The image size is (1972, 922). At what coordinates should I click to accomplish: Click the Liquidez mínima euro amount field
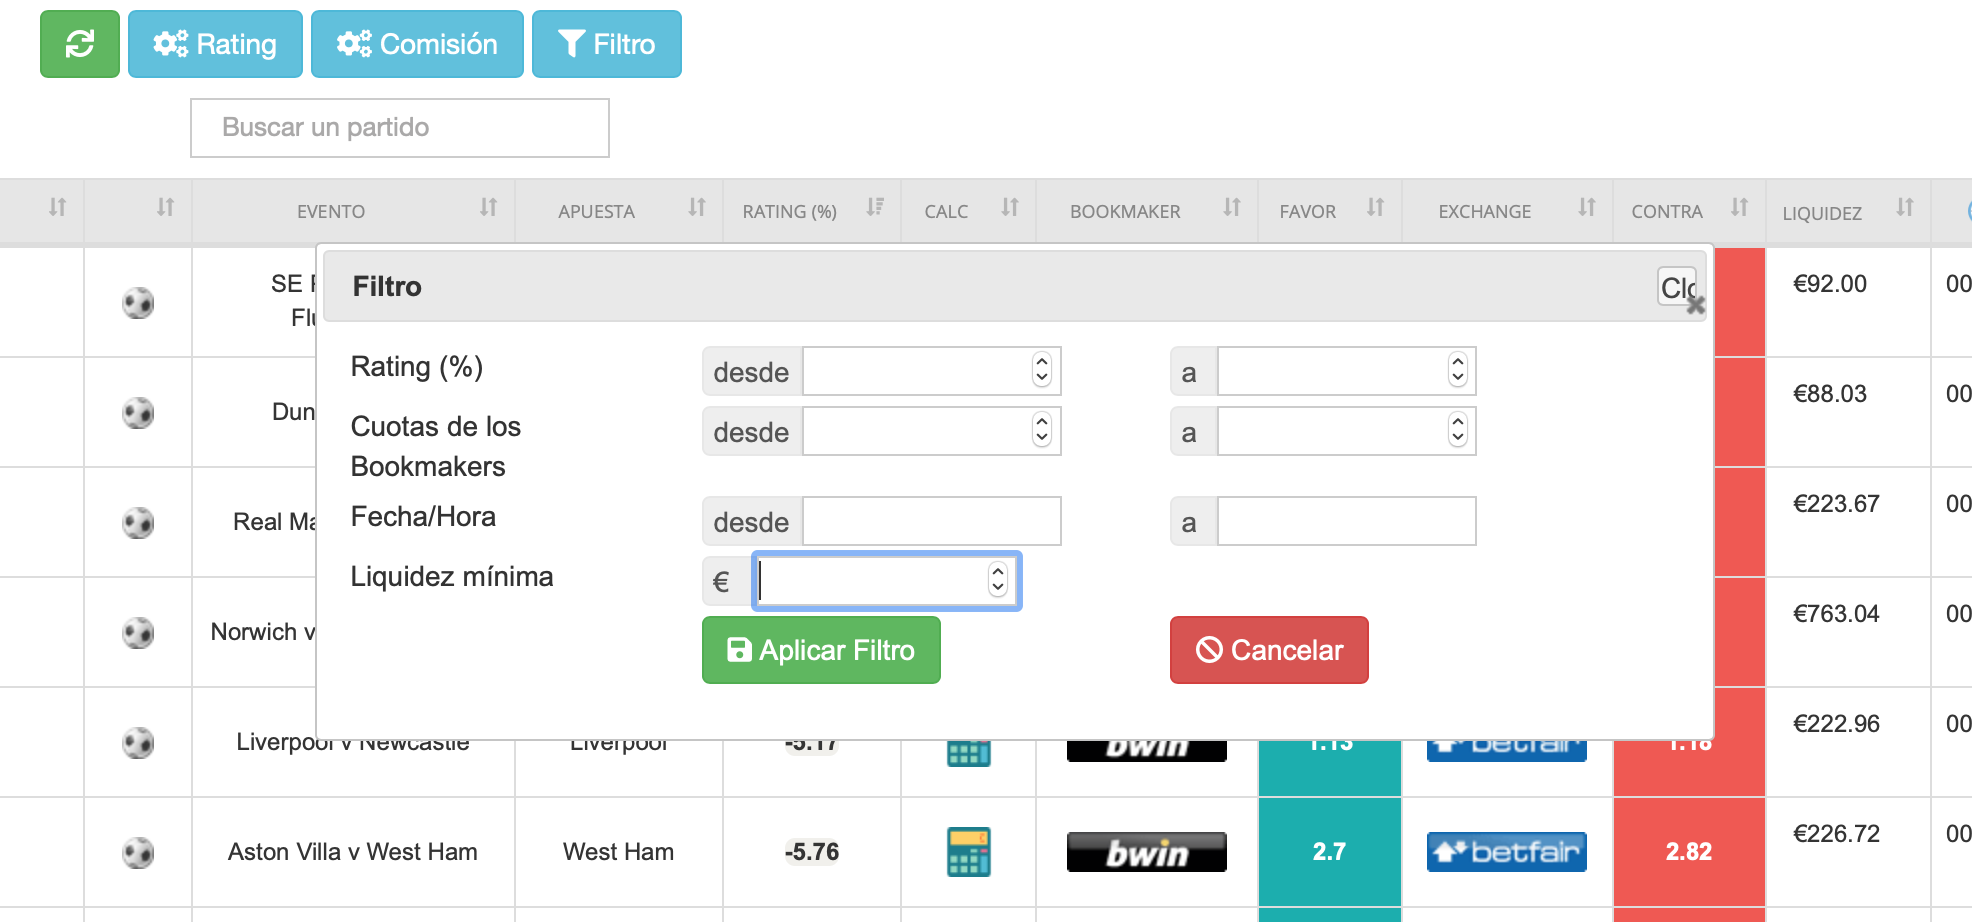[x=870, y=581]
